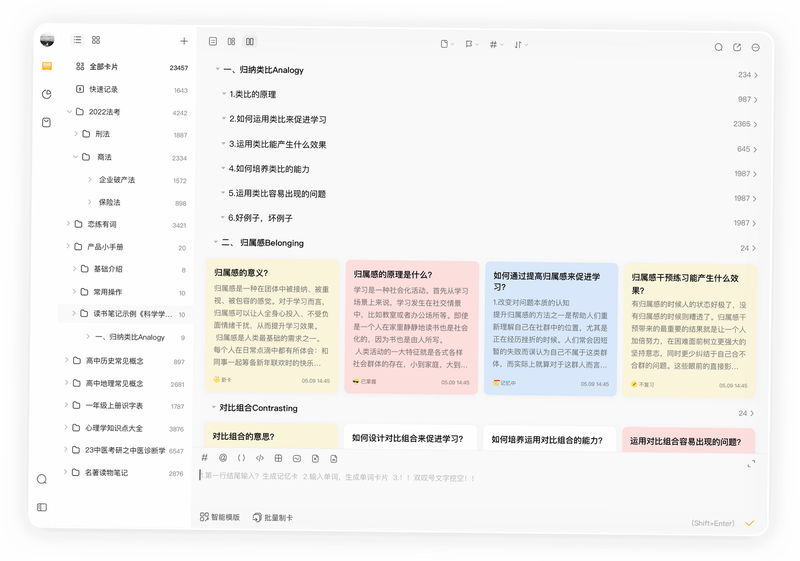Expand the 企业破产法 item
The width and height of the screenshot is (800, 561).
(90, 179)
